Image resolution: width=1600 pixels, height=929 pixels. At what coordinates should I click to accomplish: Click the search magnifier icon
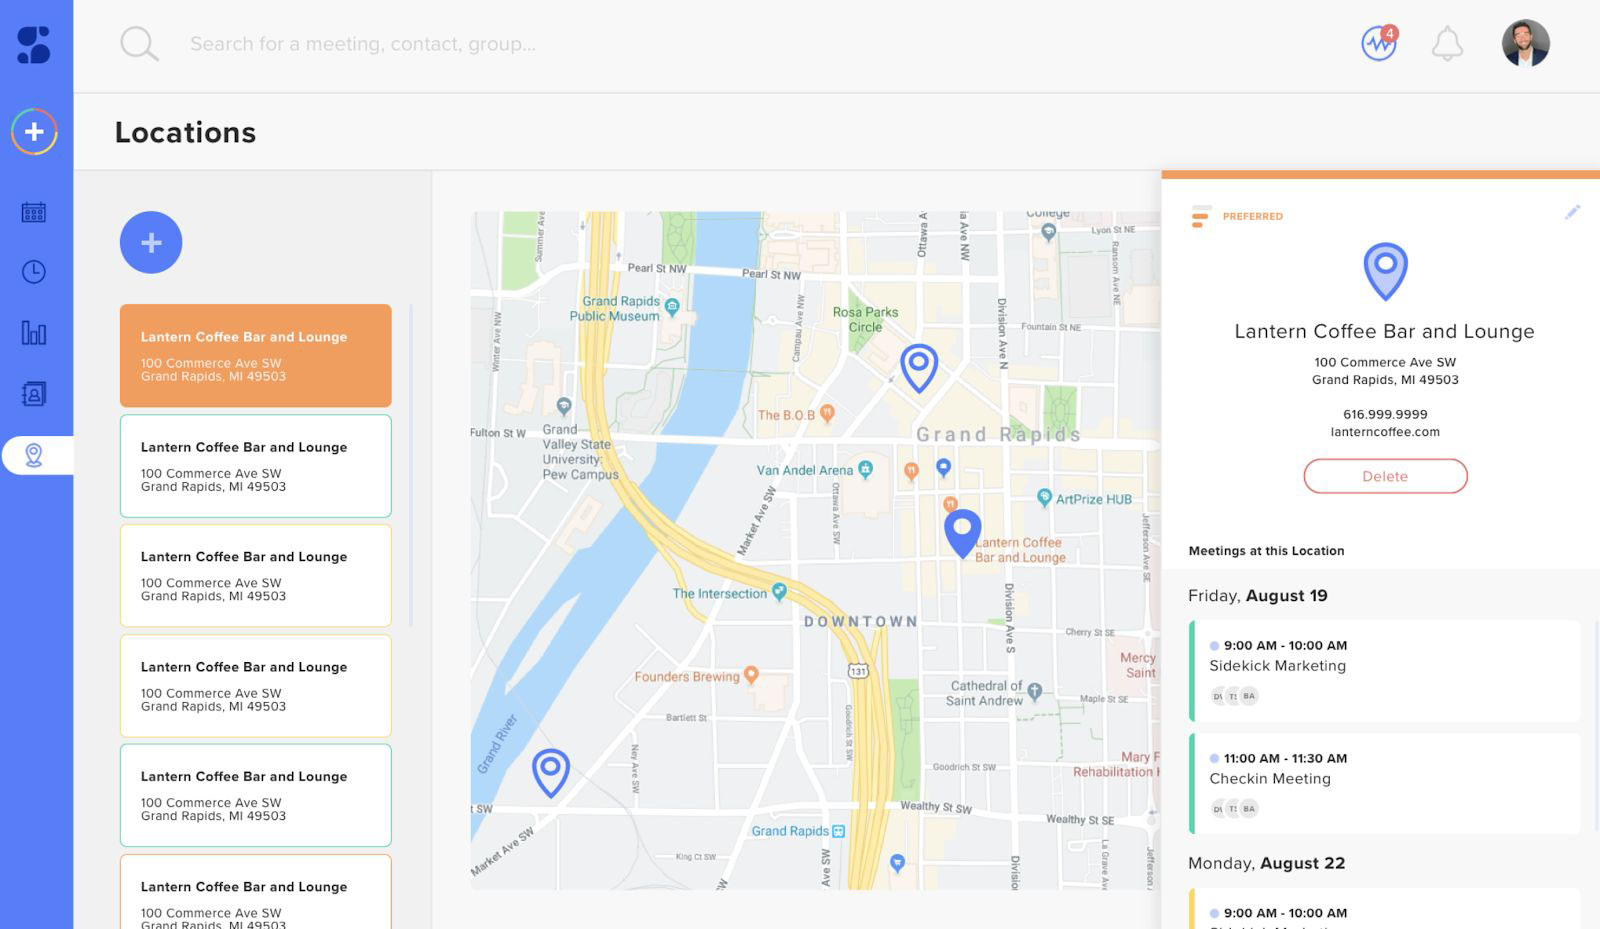pyautogui.click(x=139, y=44)
